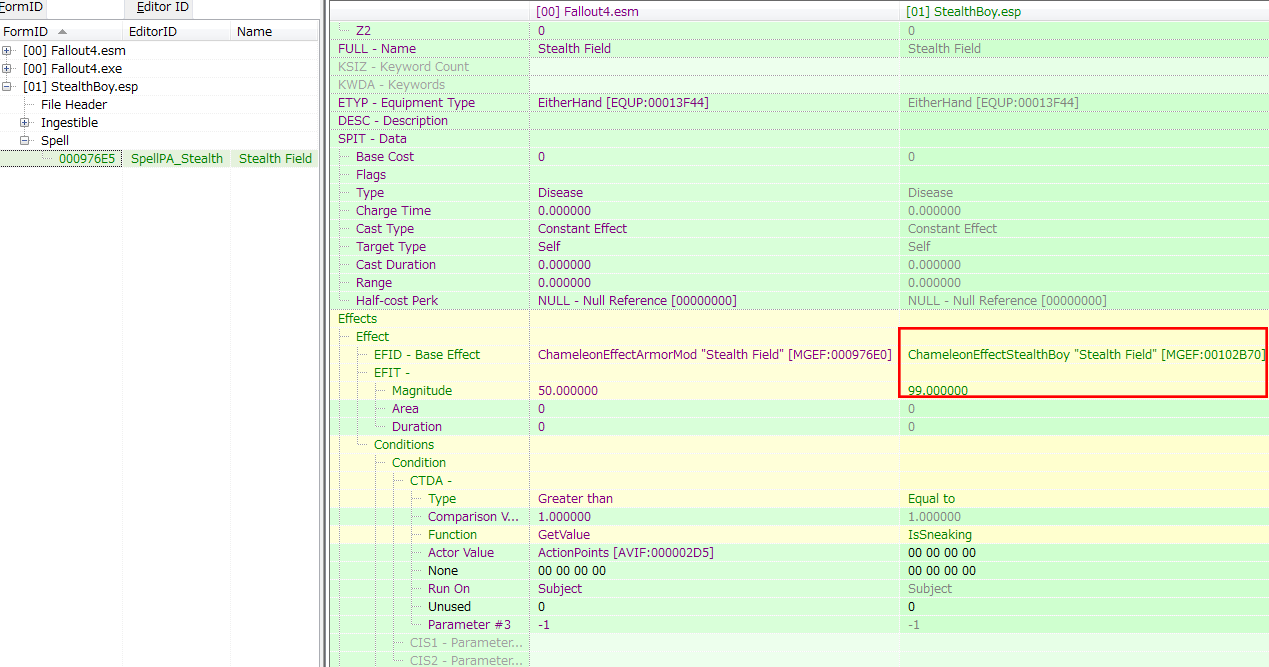Select the Half-cost Perk row label
This screenshot has height=667, width=1269.
click(x=397, y=300)
